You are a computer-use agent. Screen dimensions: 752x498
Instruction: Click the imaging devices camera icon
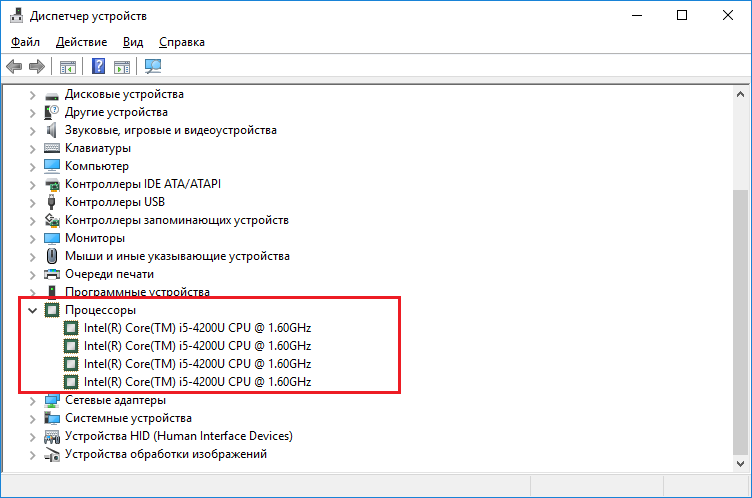tap(52, 454)
